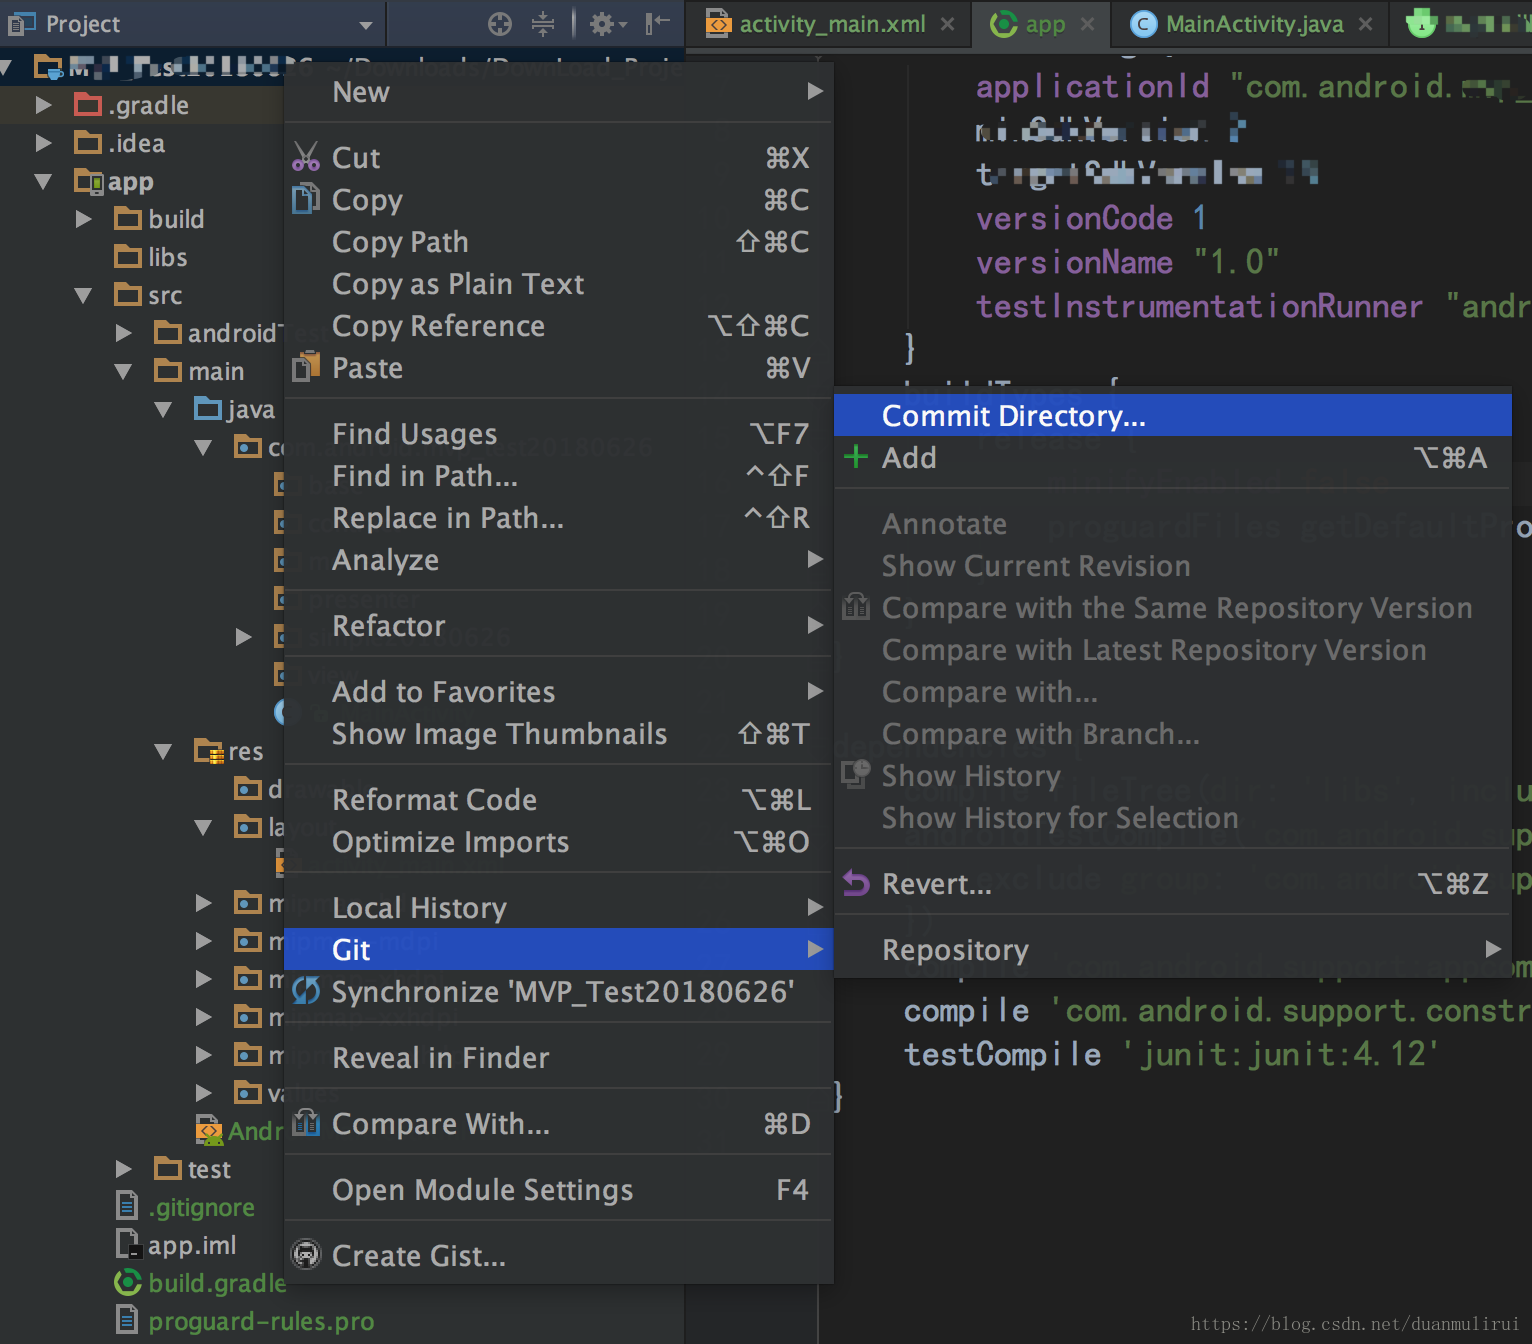Select Find Usages
Screen dimensions: 1532x1344
tap(559, 433)
